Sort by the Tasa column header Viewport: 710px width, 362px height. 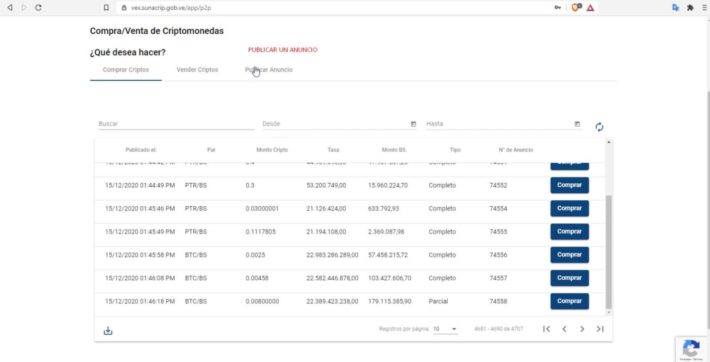(333, 150)
